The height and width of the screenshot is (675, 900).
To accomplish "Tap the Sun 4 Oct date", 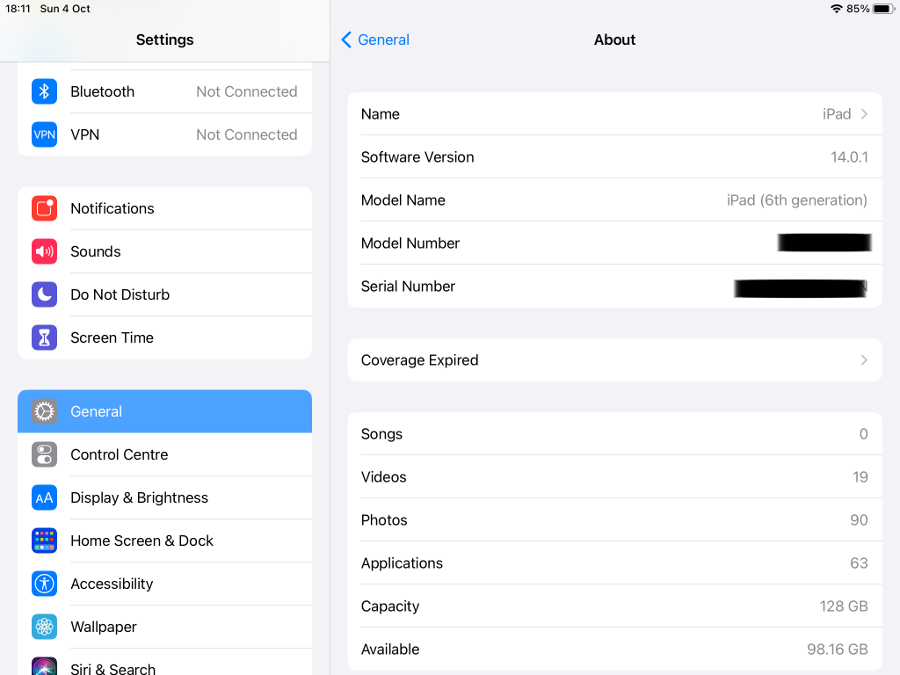I will point(65,9).
